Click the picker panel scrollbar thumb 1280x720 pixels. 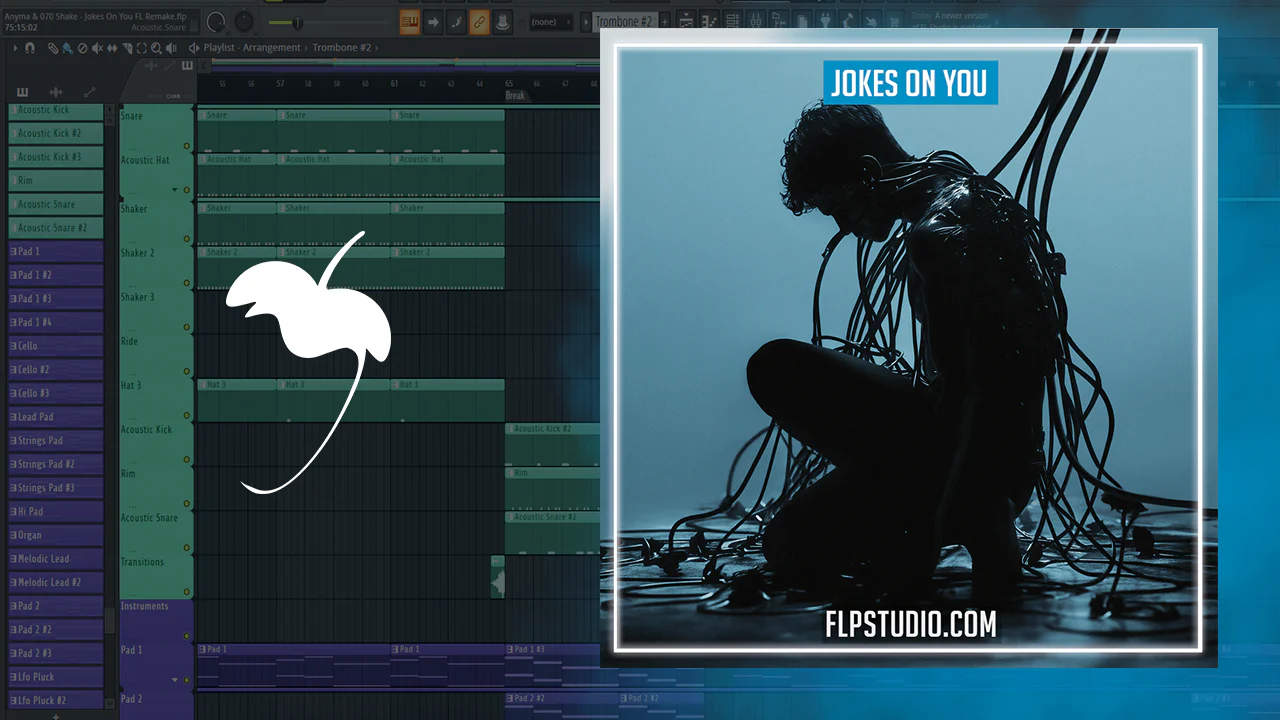[110, 620]
